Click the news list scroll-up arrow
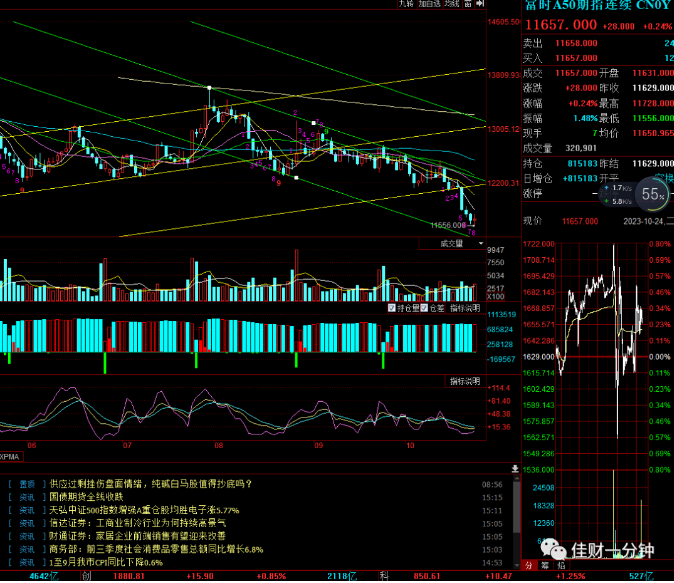 point(517,478)
